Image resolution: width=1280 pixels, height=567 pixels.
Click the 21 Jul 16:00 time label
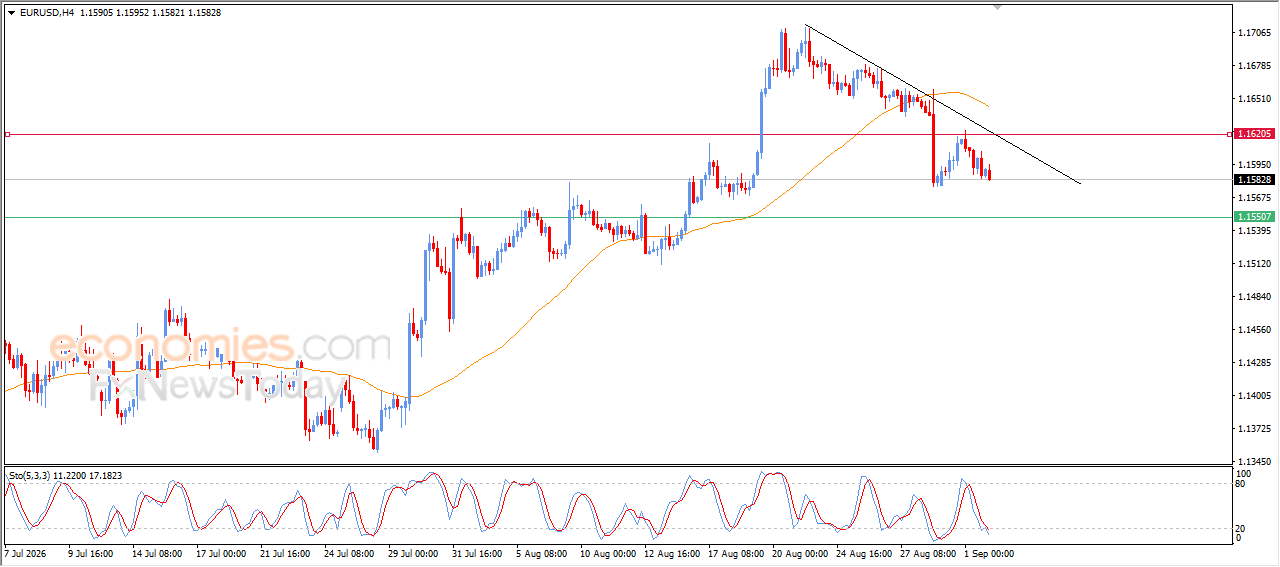(x=285, y=553)
